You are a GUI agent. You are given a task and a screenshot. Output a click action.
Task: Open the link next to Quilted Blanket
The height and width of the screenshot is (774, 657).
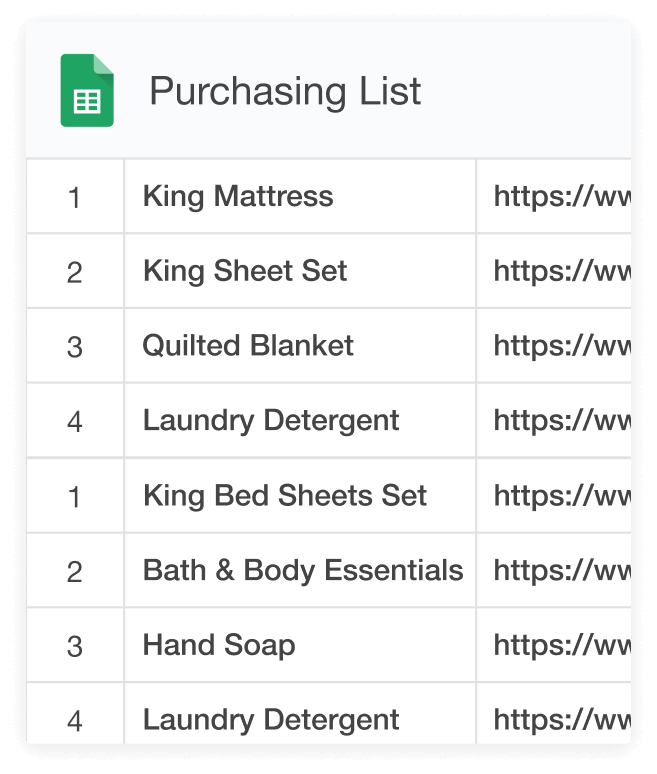561,346
